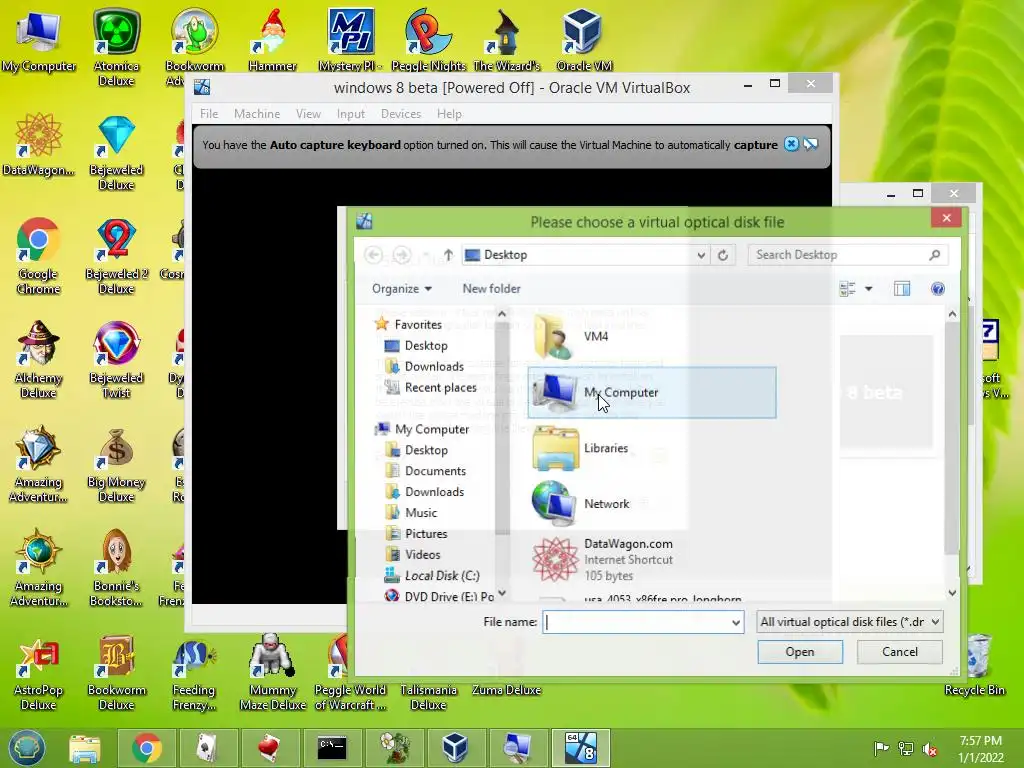Select the VM4 folder in file list
This screenshot has height=768, width=1024.
point(652,336)
